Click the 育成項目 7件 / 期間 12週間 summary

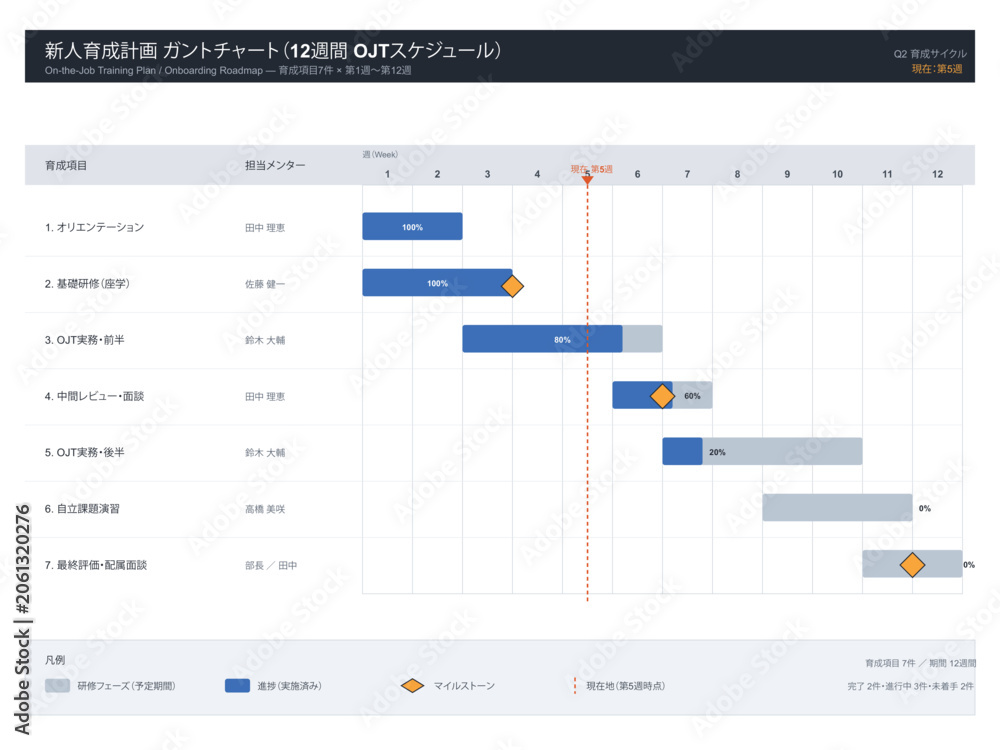920,663
